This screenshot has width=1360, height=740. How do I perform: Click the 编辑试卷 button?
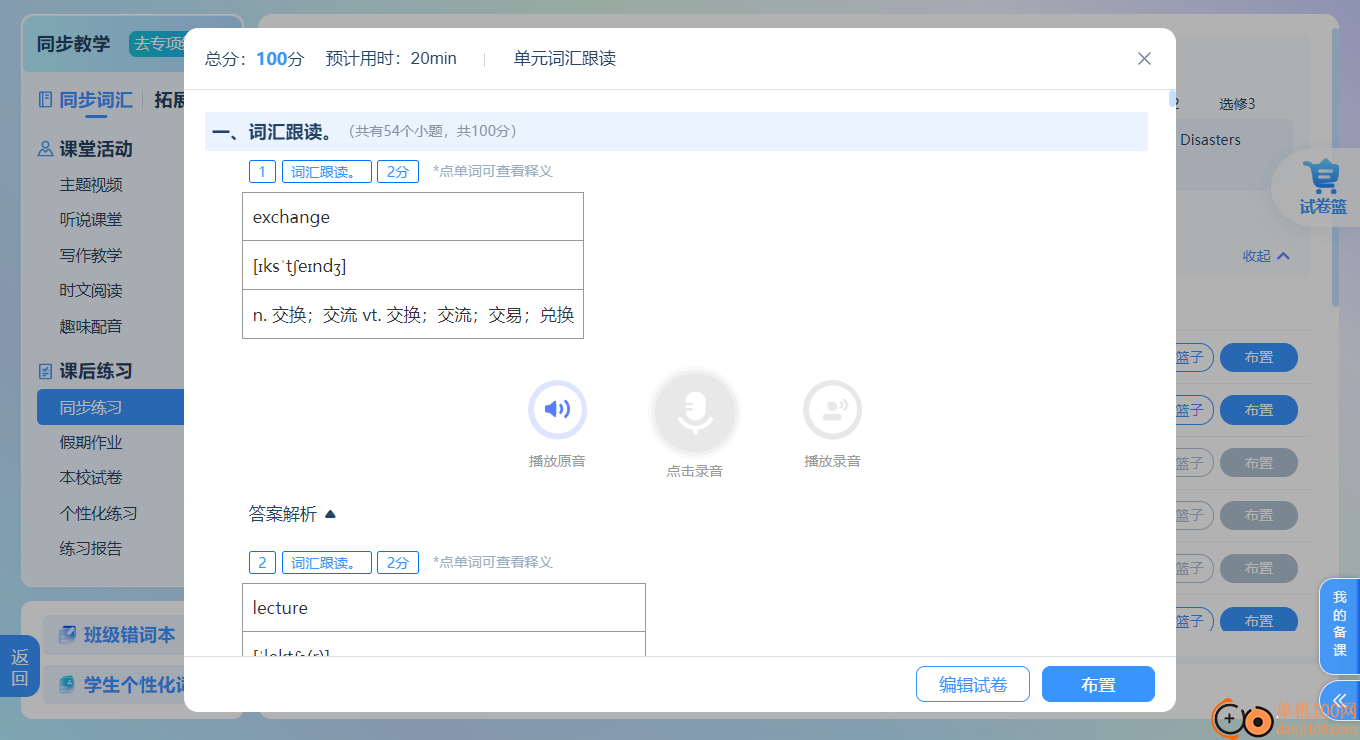click(973, 684)
